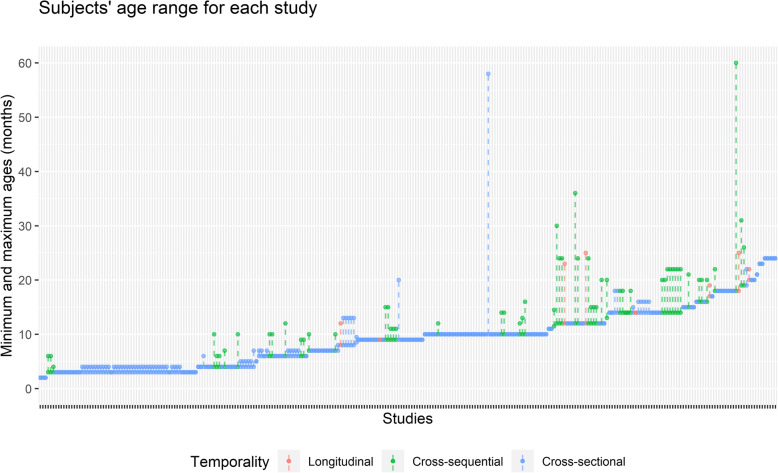Click the red Longitudinal legend marker
Image resolution: width=778 pixels, height=473 pixels.
[290, 461]
